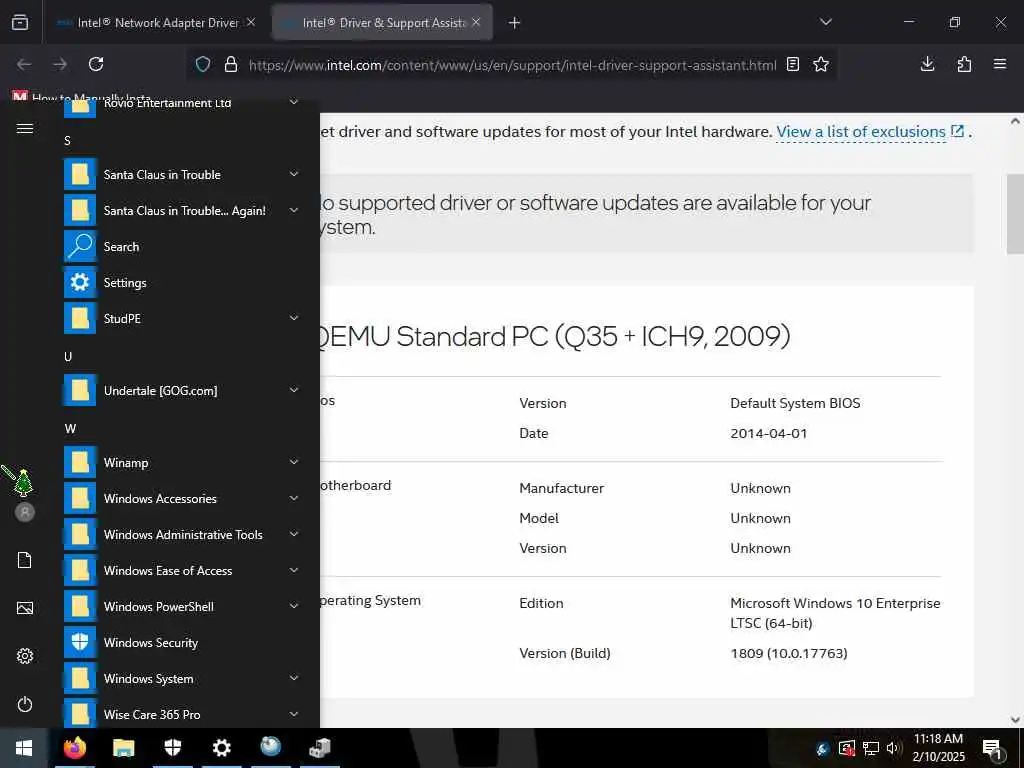Open the Action Center notifications icon
The width and height of the screenshot is (1024, 768).
(x=993, y=749)
